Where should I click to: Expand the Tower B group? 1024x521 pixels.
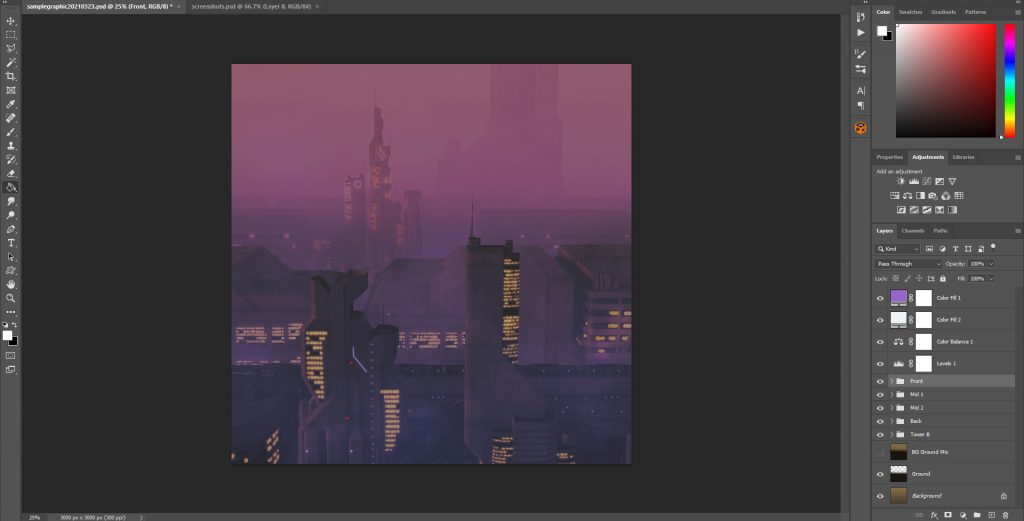(891, 434)
